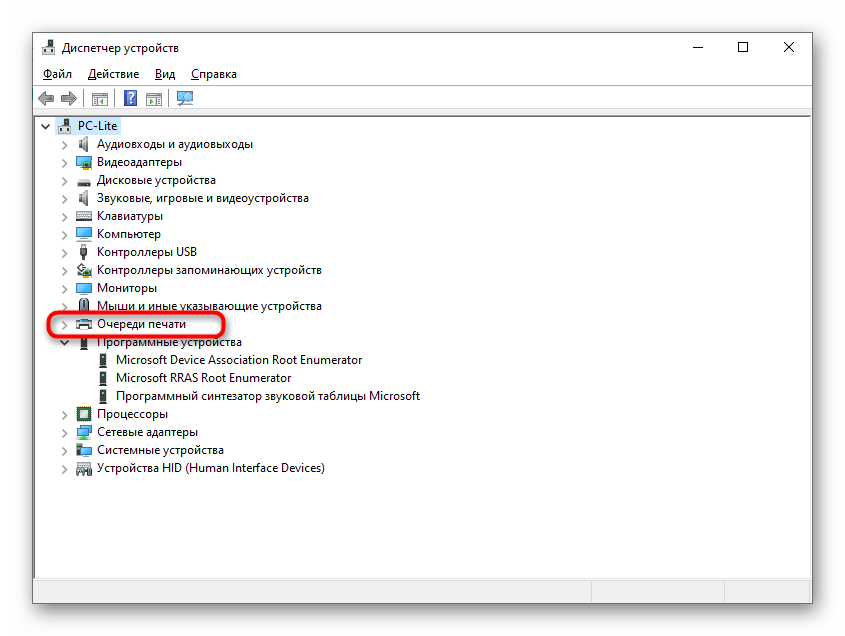Collapse the PC-Lite root node
845x636 pixels.
click(x=46, y=126)
